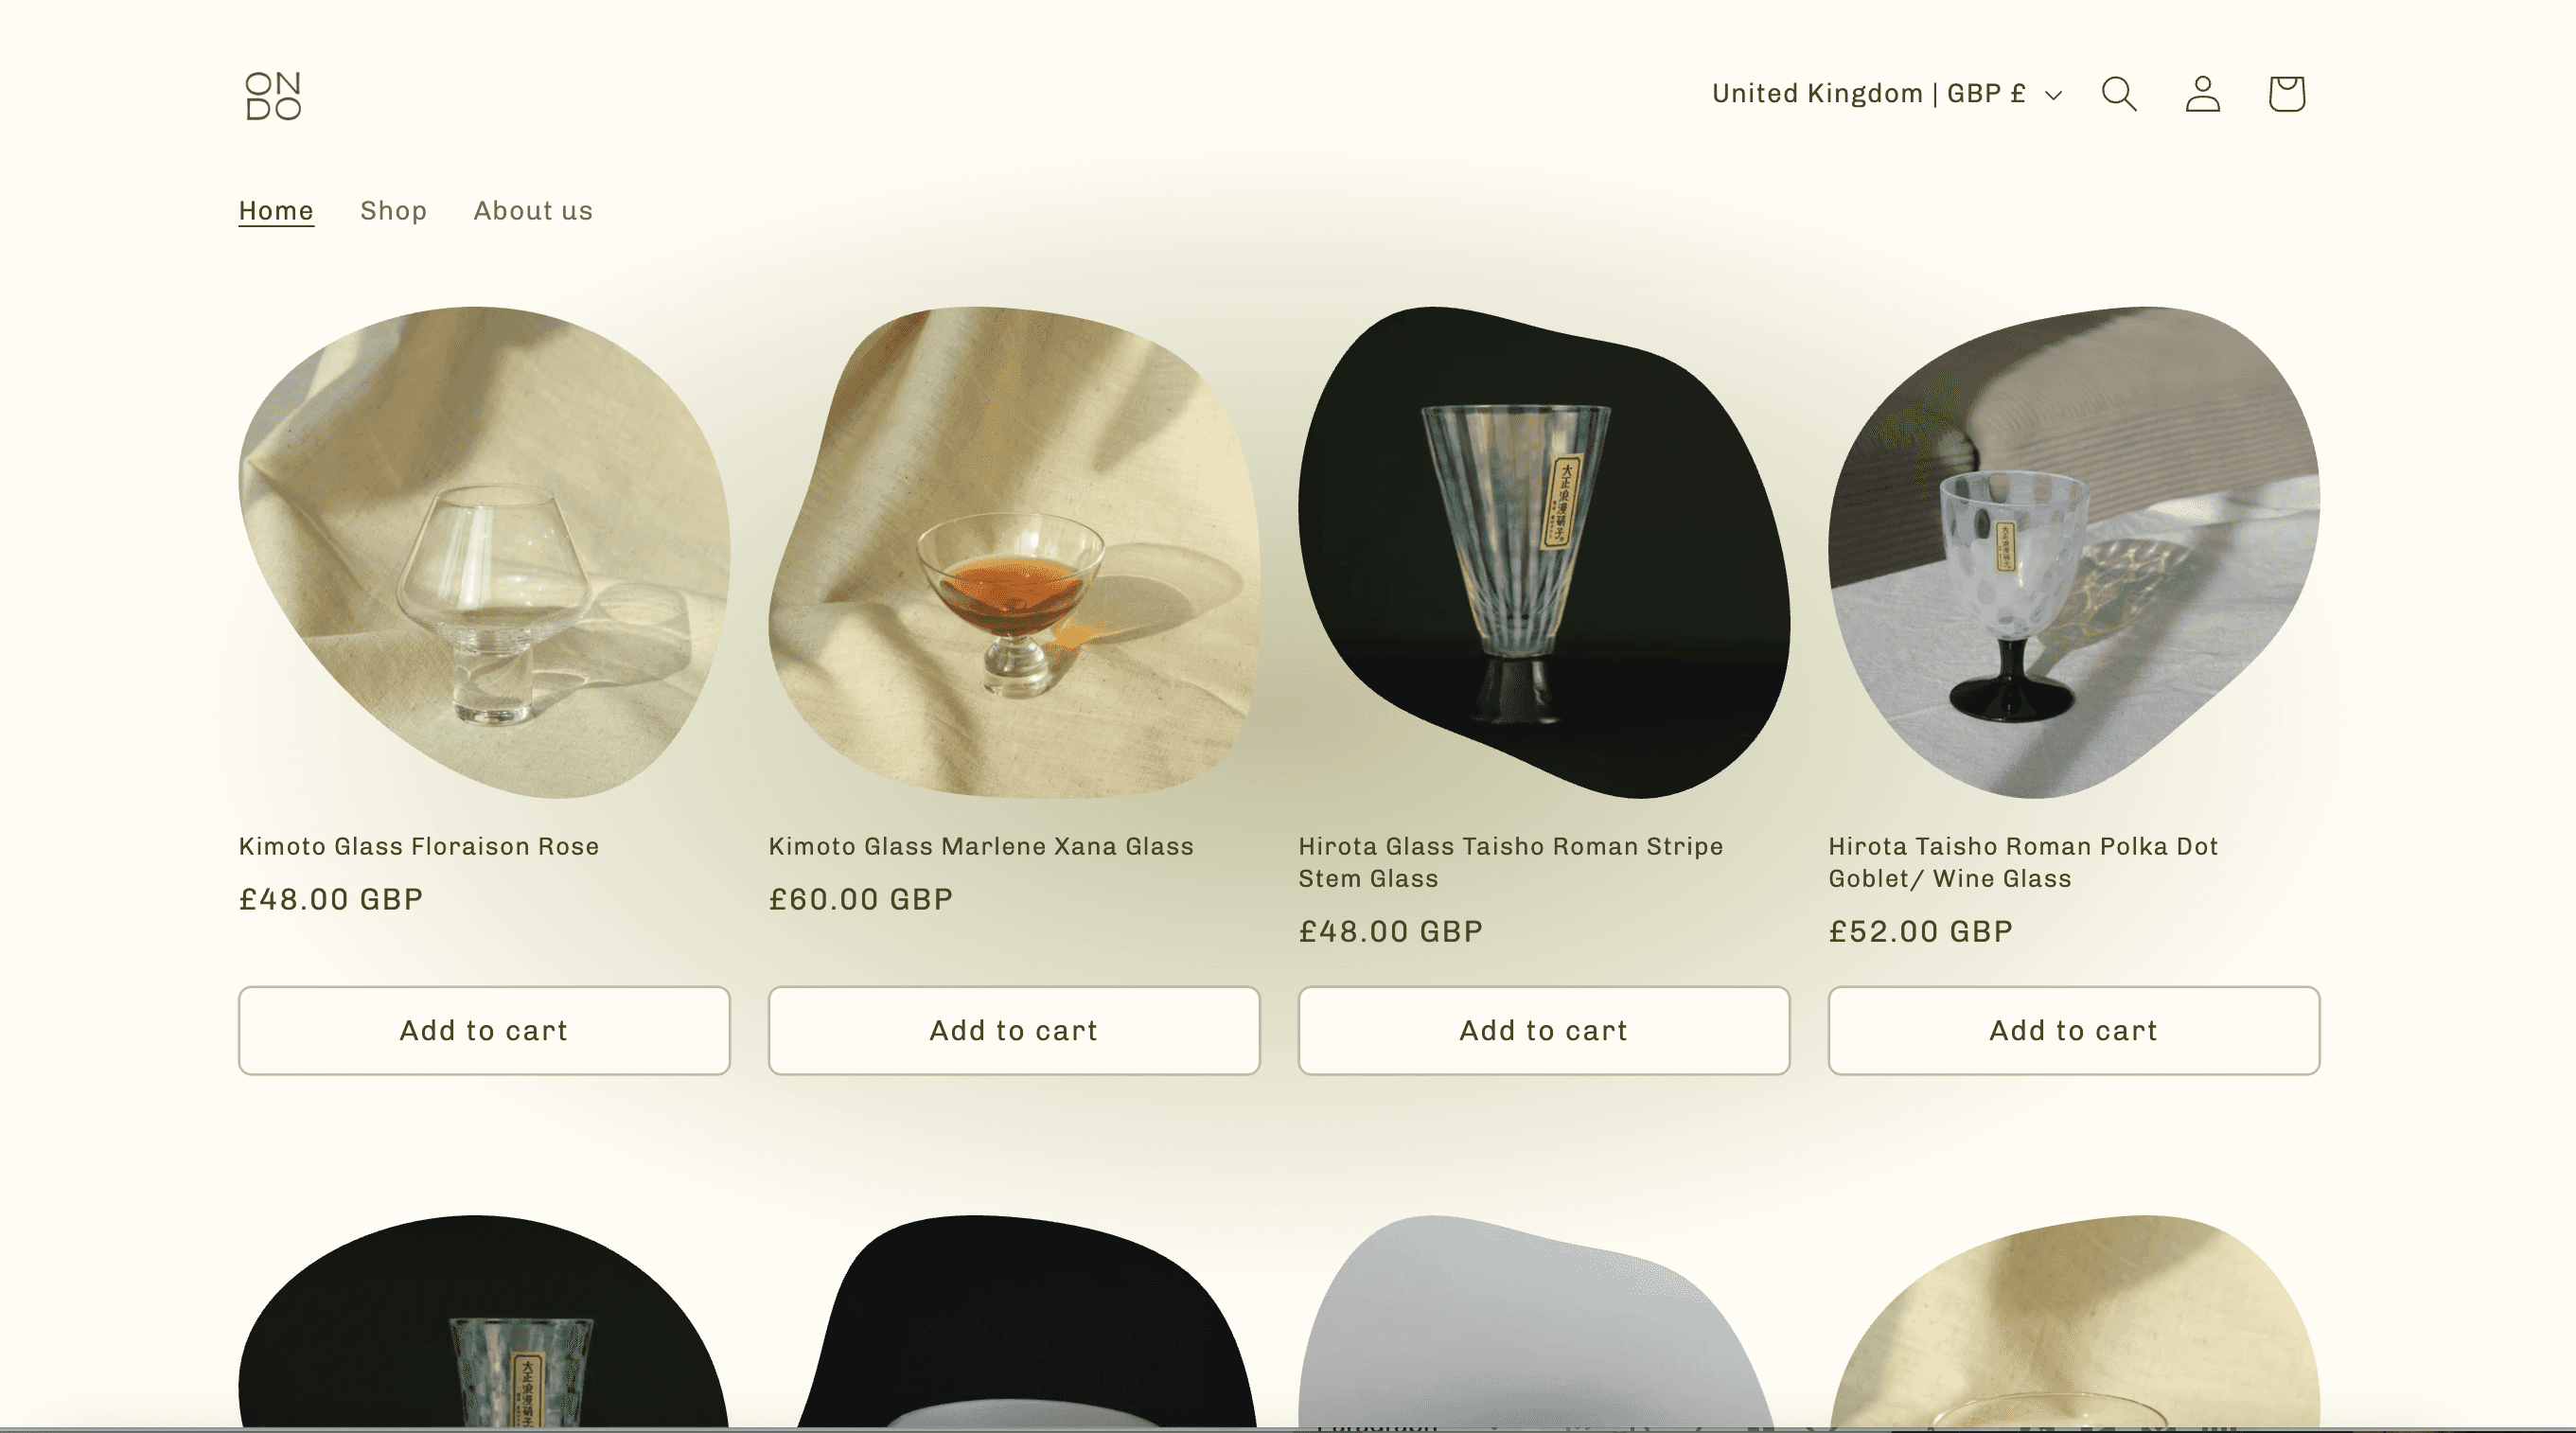
Task: Open Kimoto Glass Floraison Rose product image
Action: 484,552
